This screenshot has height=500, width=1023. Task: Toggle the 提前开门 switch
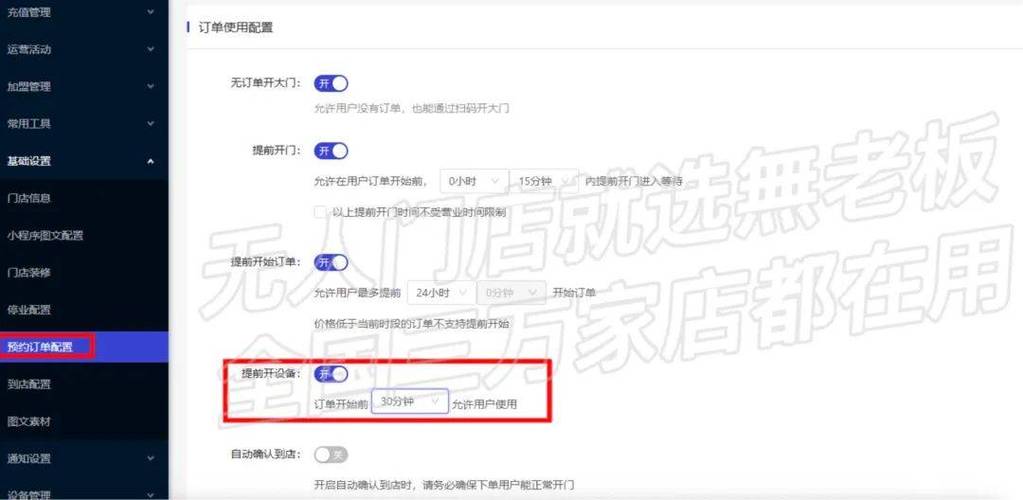331,151
